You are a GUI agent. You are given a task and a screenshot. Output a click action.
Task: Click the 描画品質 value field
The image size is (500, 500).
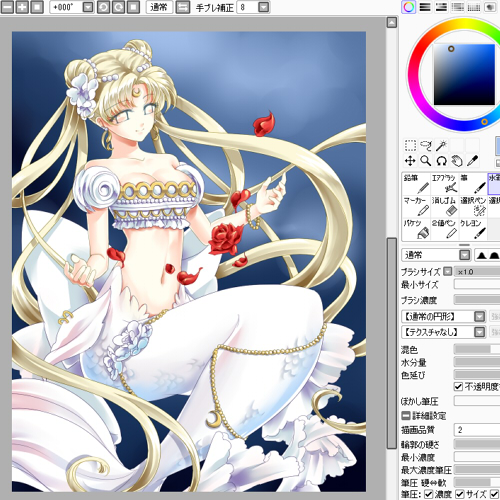[477, 430]
